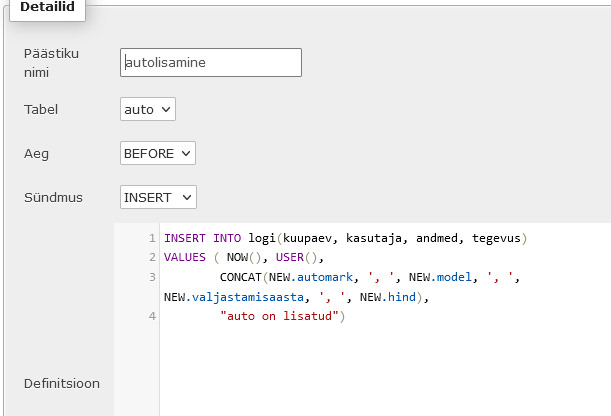Click the 'Tabel' label
The height and width of the screenshot is (416, 611).
pos(41,109)
